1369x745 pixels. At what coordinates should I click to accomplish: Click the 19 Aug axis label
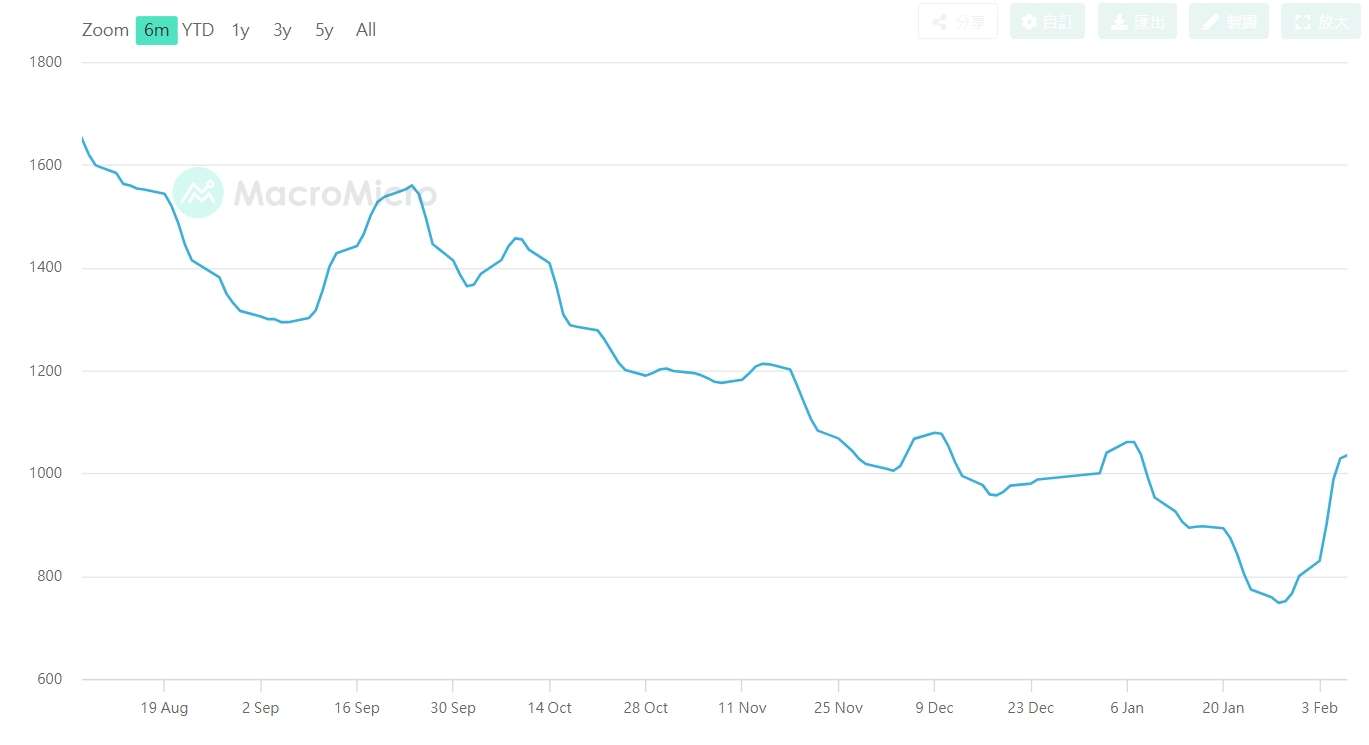click(164, 708)
